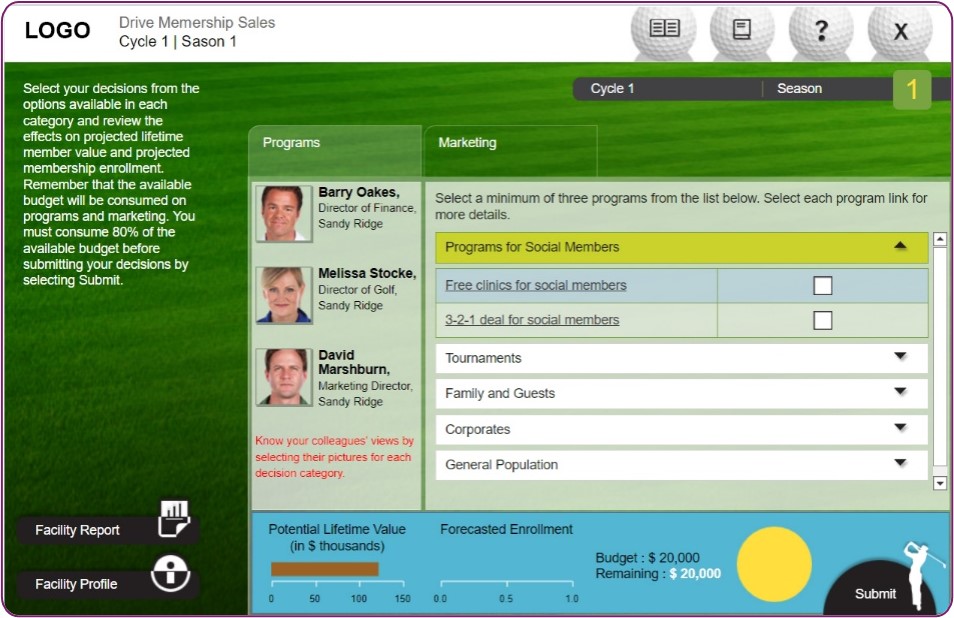The image size is (954, 618).
Task: Click the scrollbar up arrow in programs list
Action: pos(939,239)
